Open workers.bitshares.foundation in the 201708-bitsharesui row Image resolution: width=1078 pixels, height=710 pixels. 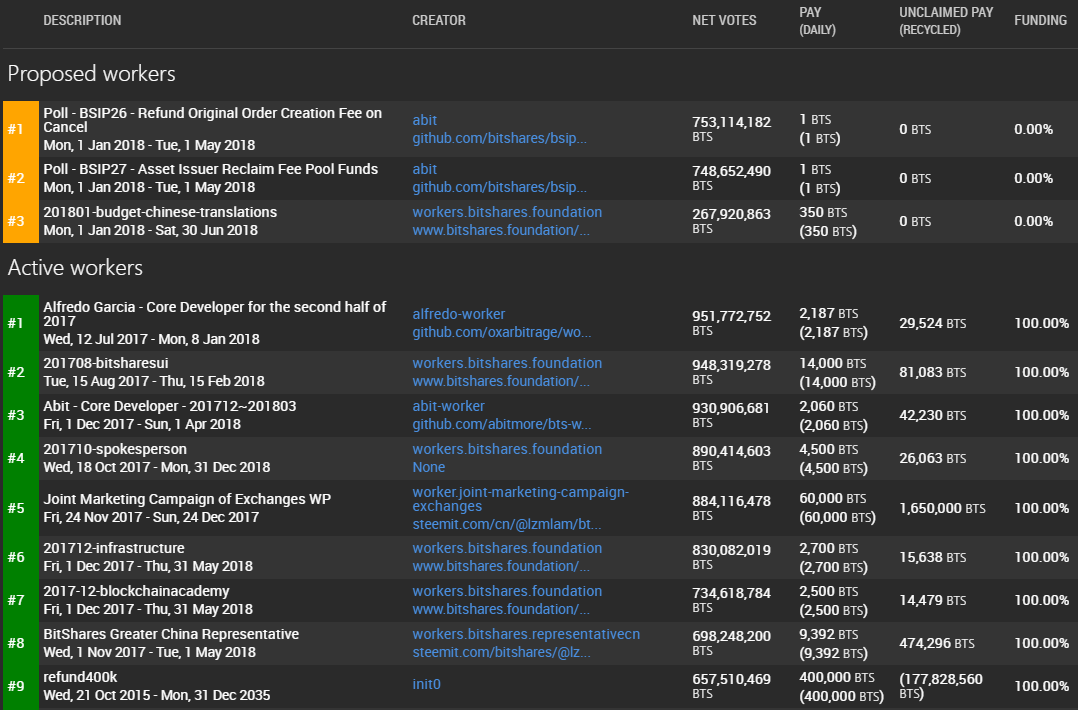(507, 363)
